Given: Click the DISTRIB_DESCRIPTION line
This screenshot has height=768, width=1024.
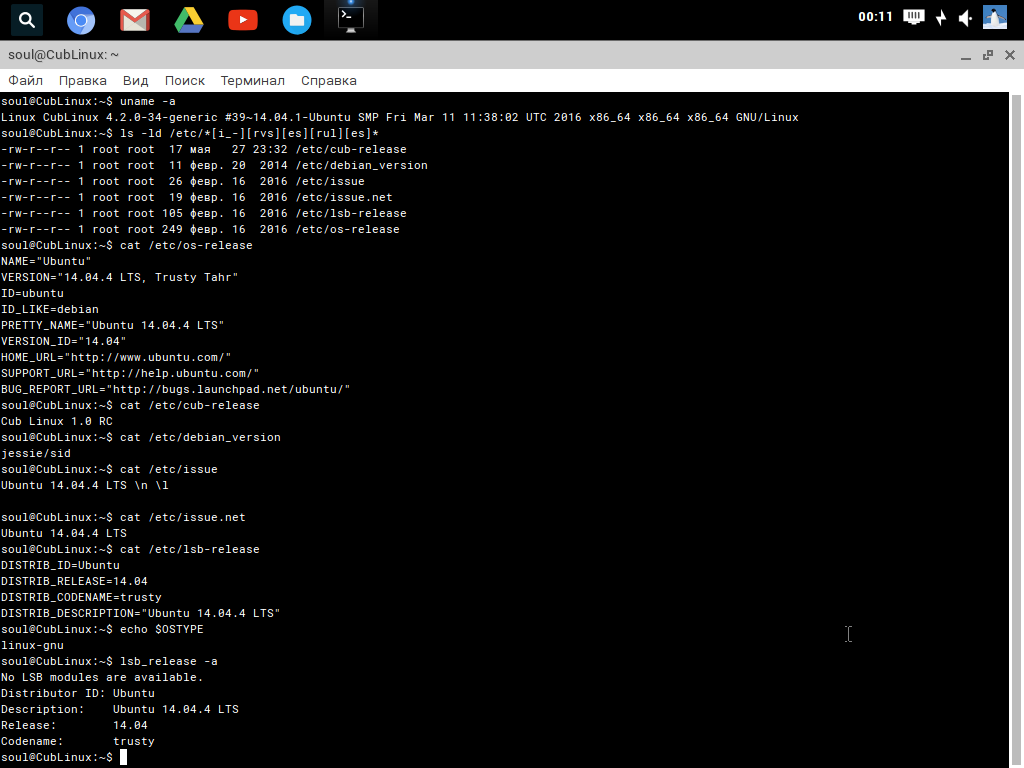Looking at the screenshot, I should click(140, 613).
